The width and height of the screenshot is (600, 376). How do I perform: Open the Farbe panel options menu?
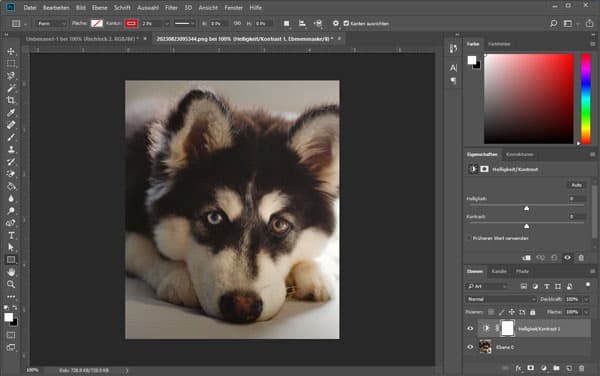click(x=592, y=44)
